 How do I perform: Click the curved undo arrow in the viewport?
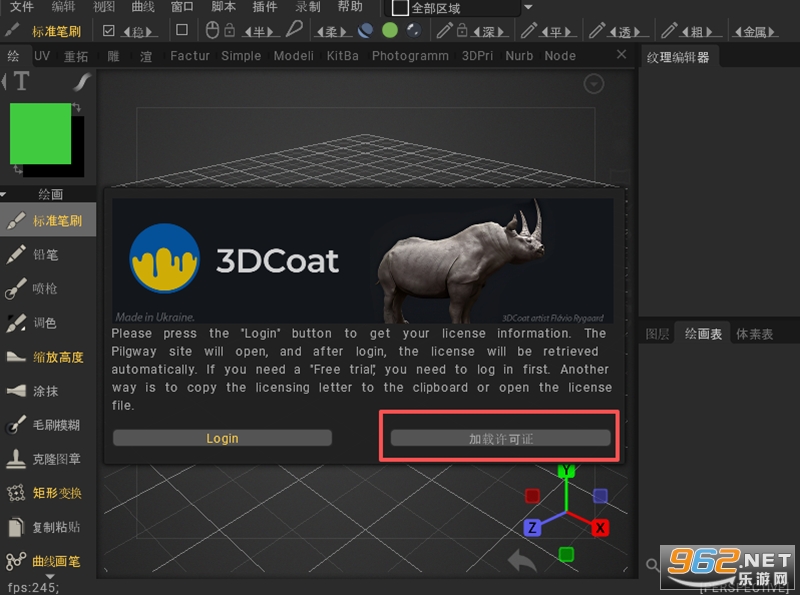522,560
